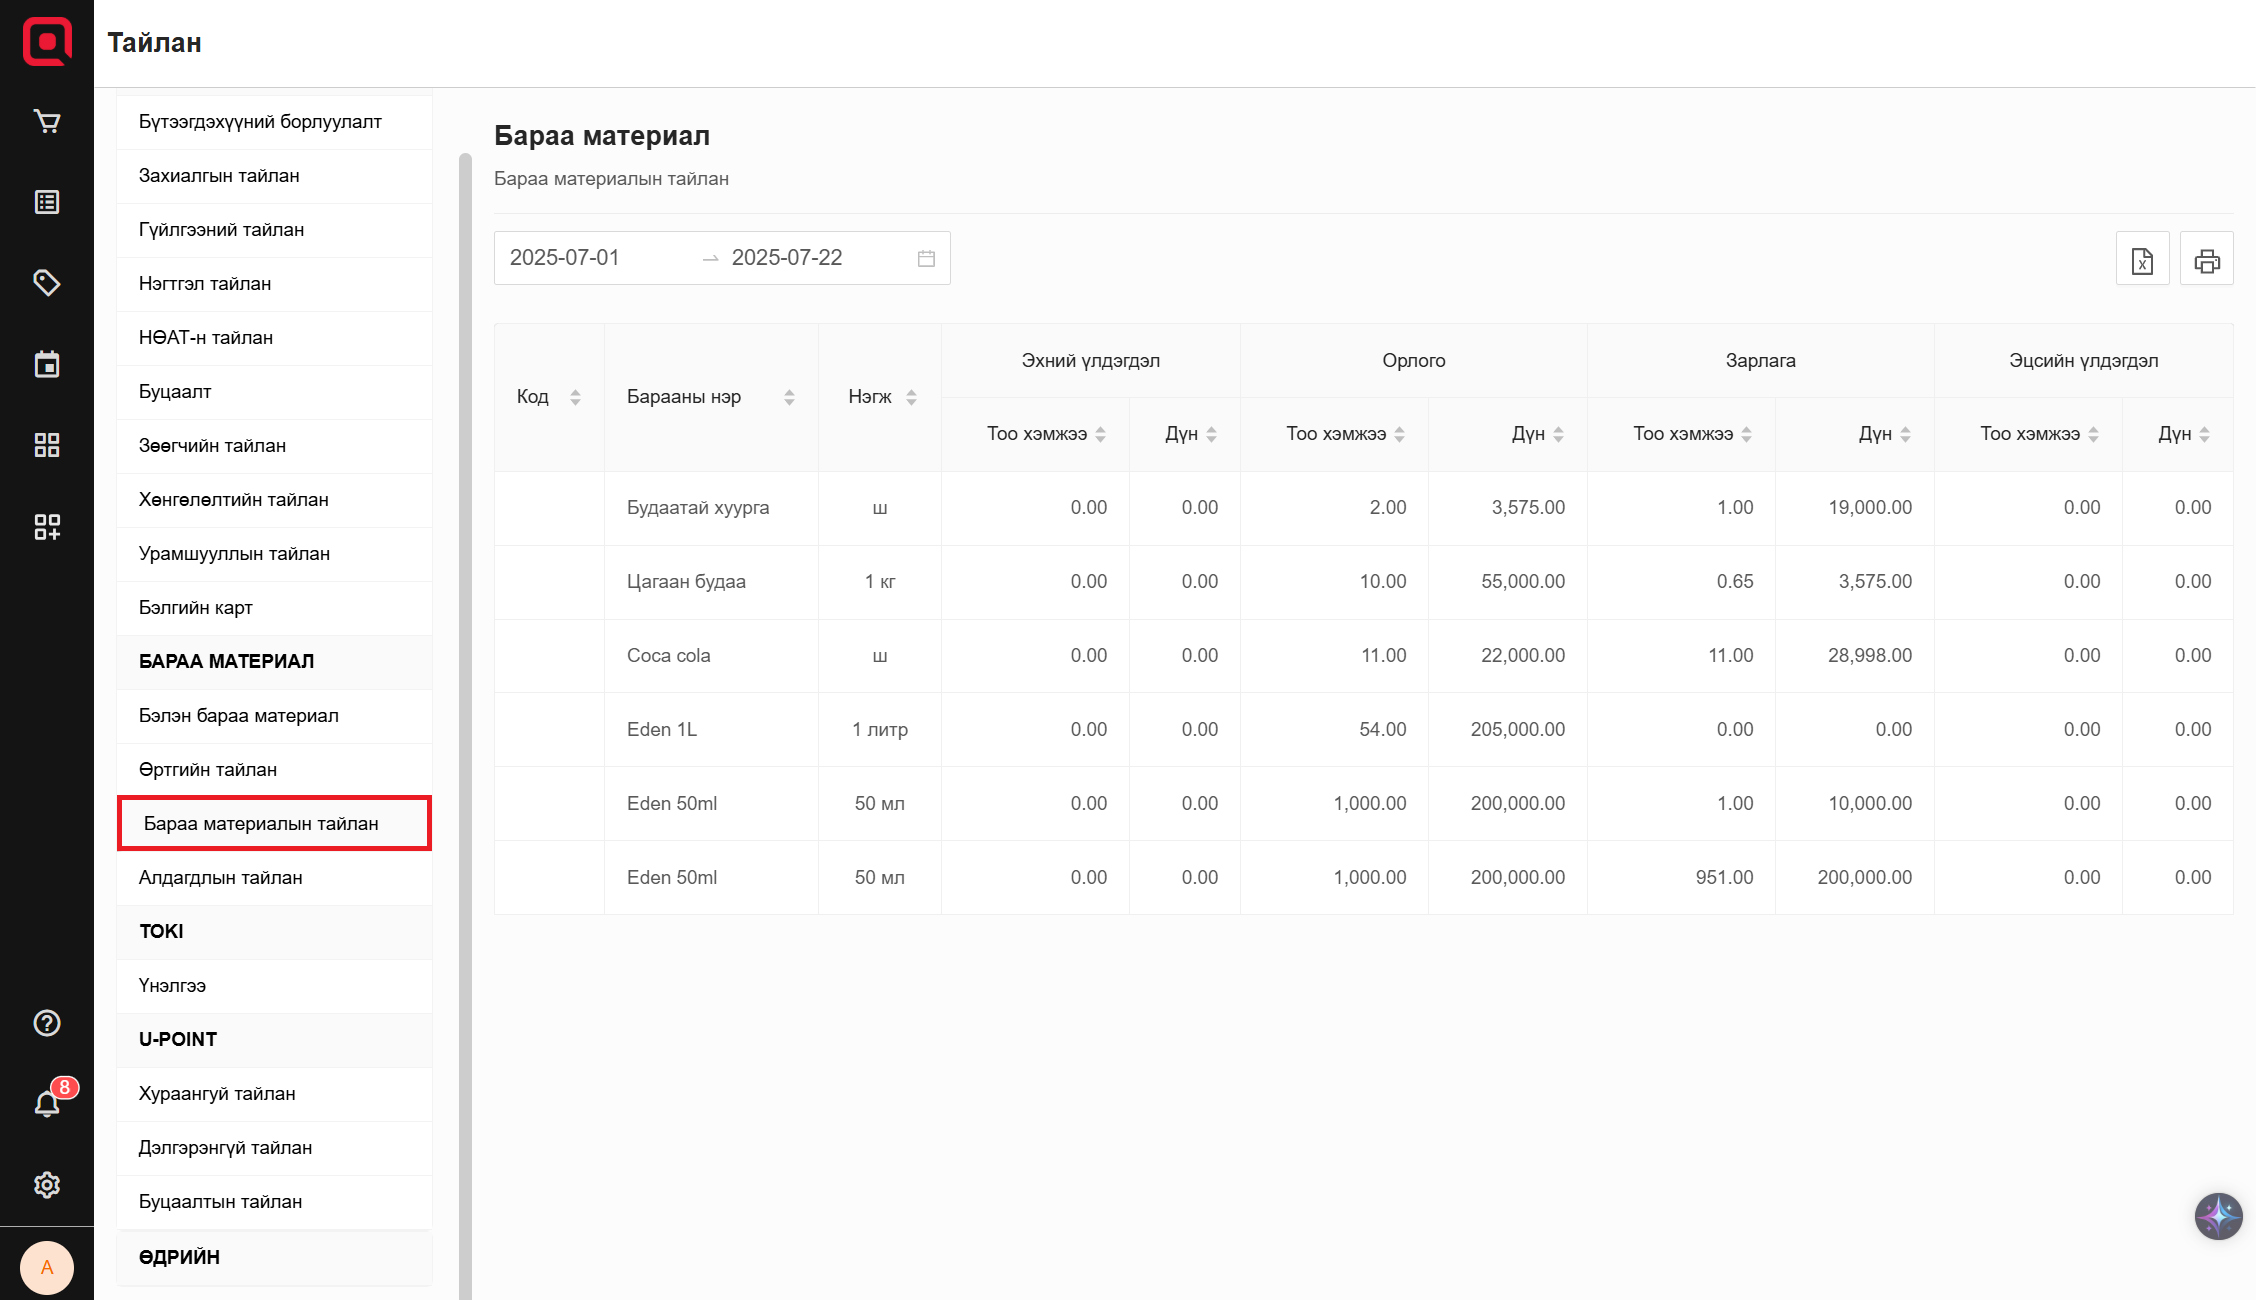Open Өртгийн тайлан report
The image size is (2256, 1300).
pos(208,769)
